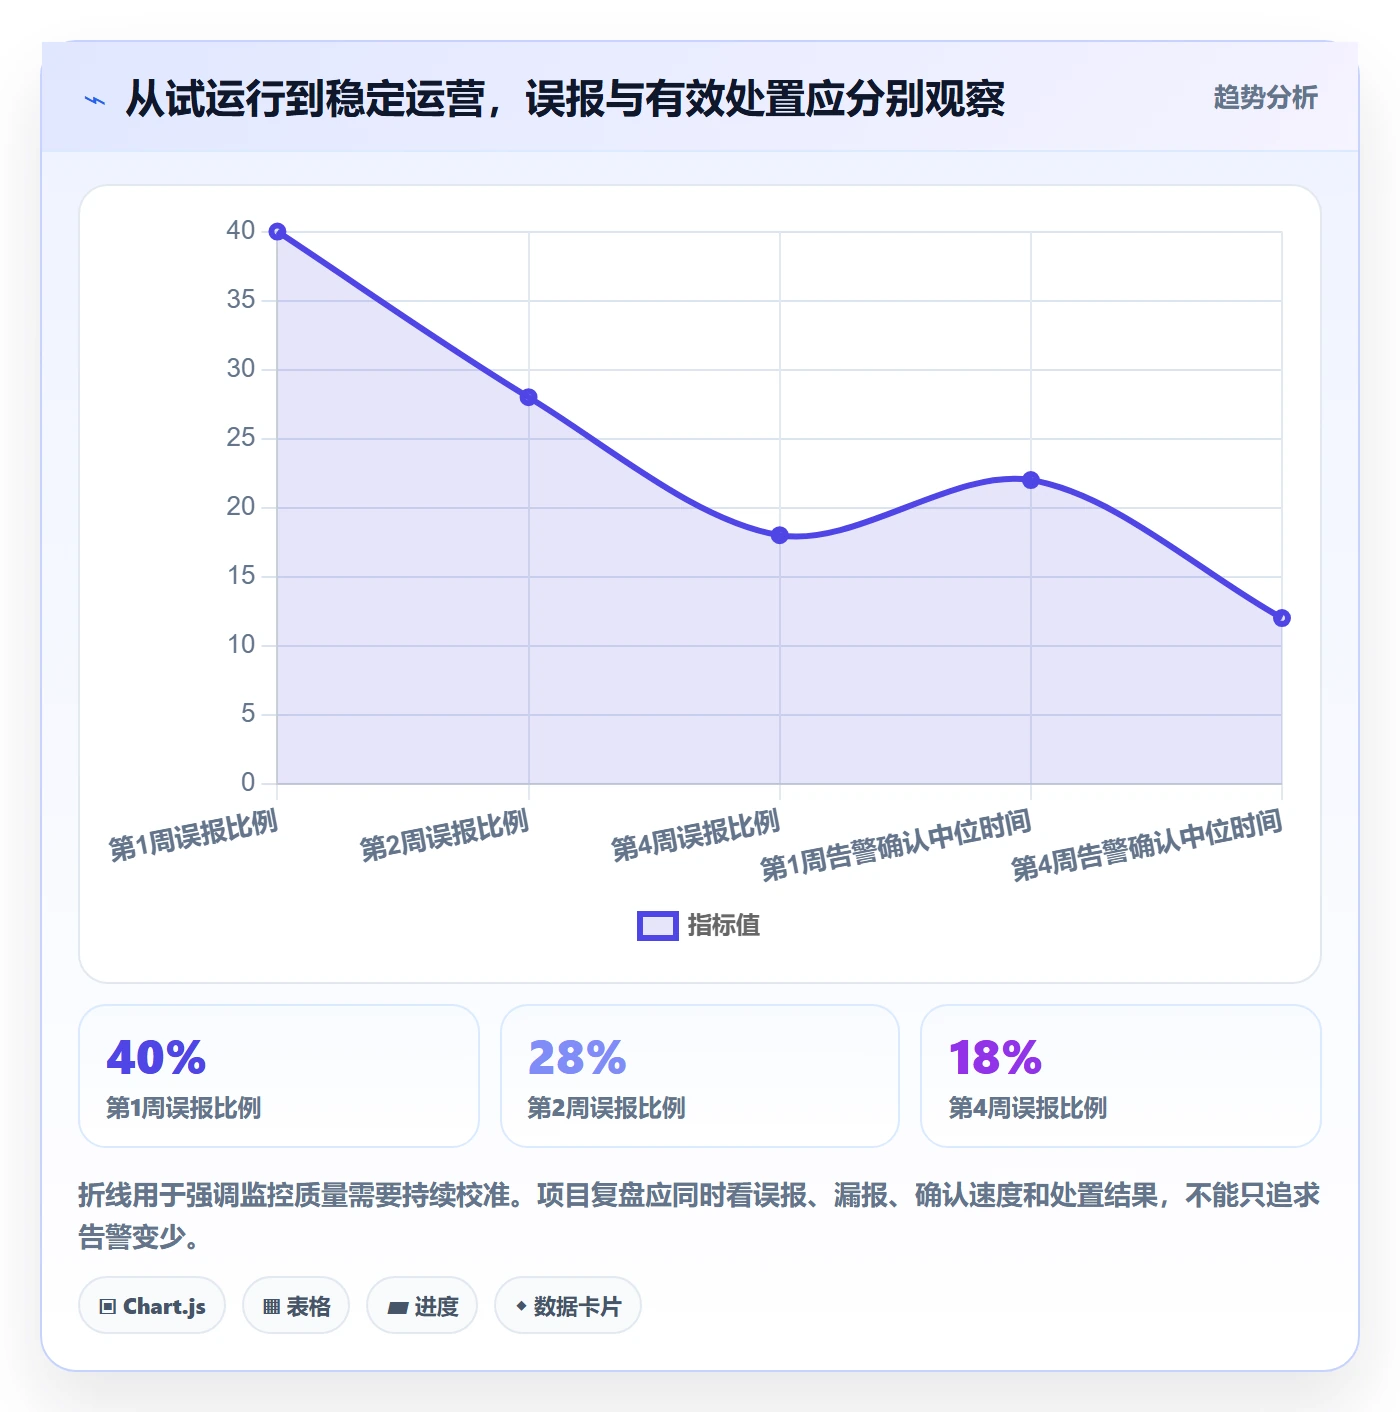The width and height of the screenshot is (1400, 1412).
Task: Click the 第1周误报比例 label under 40%
Action: (x=184, y=1108)
